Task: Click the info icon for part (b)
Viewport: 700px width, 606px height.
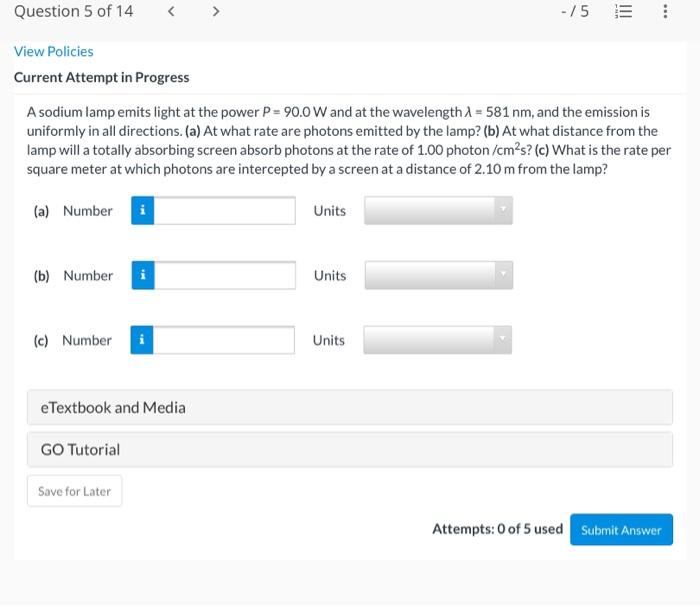Action: (x=143, y=275)
